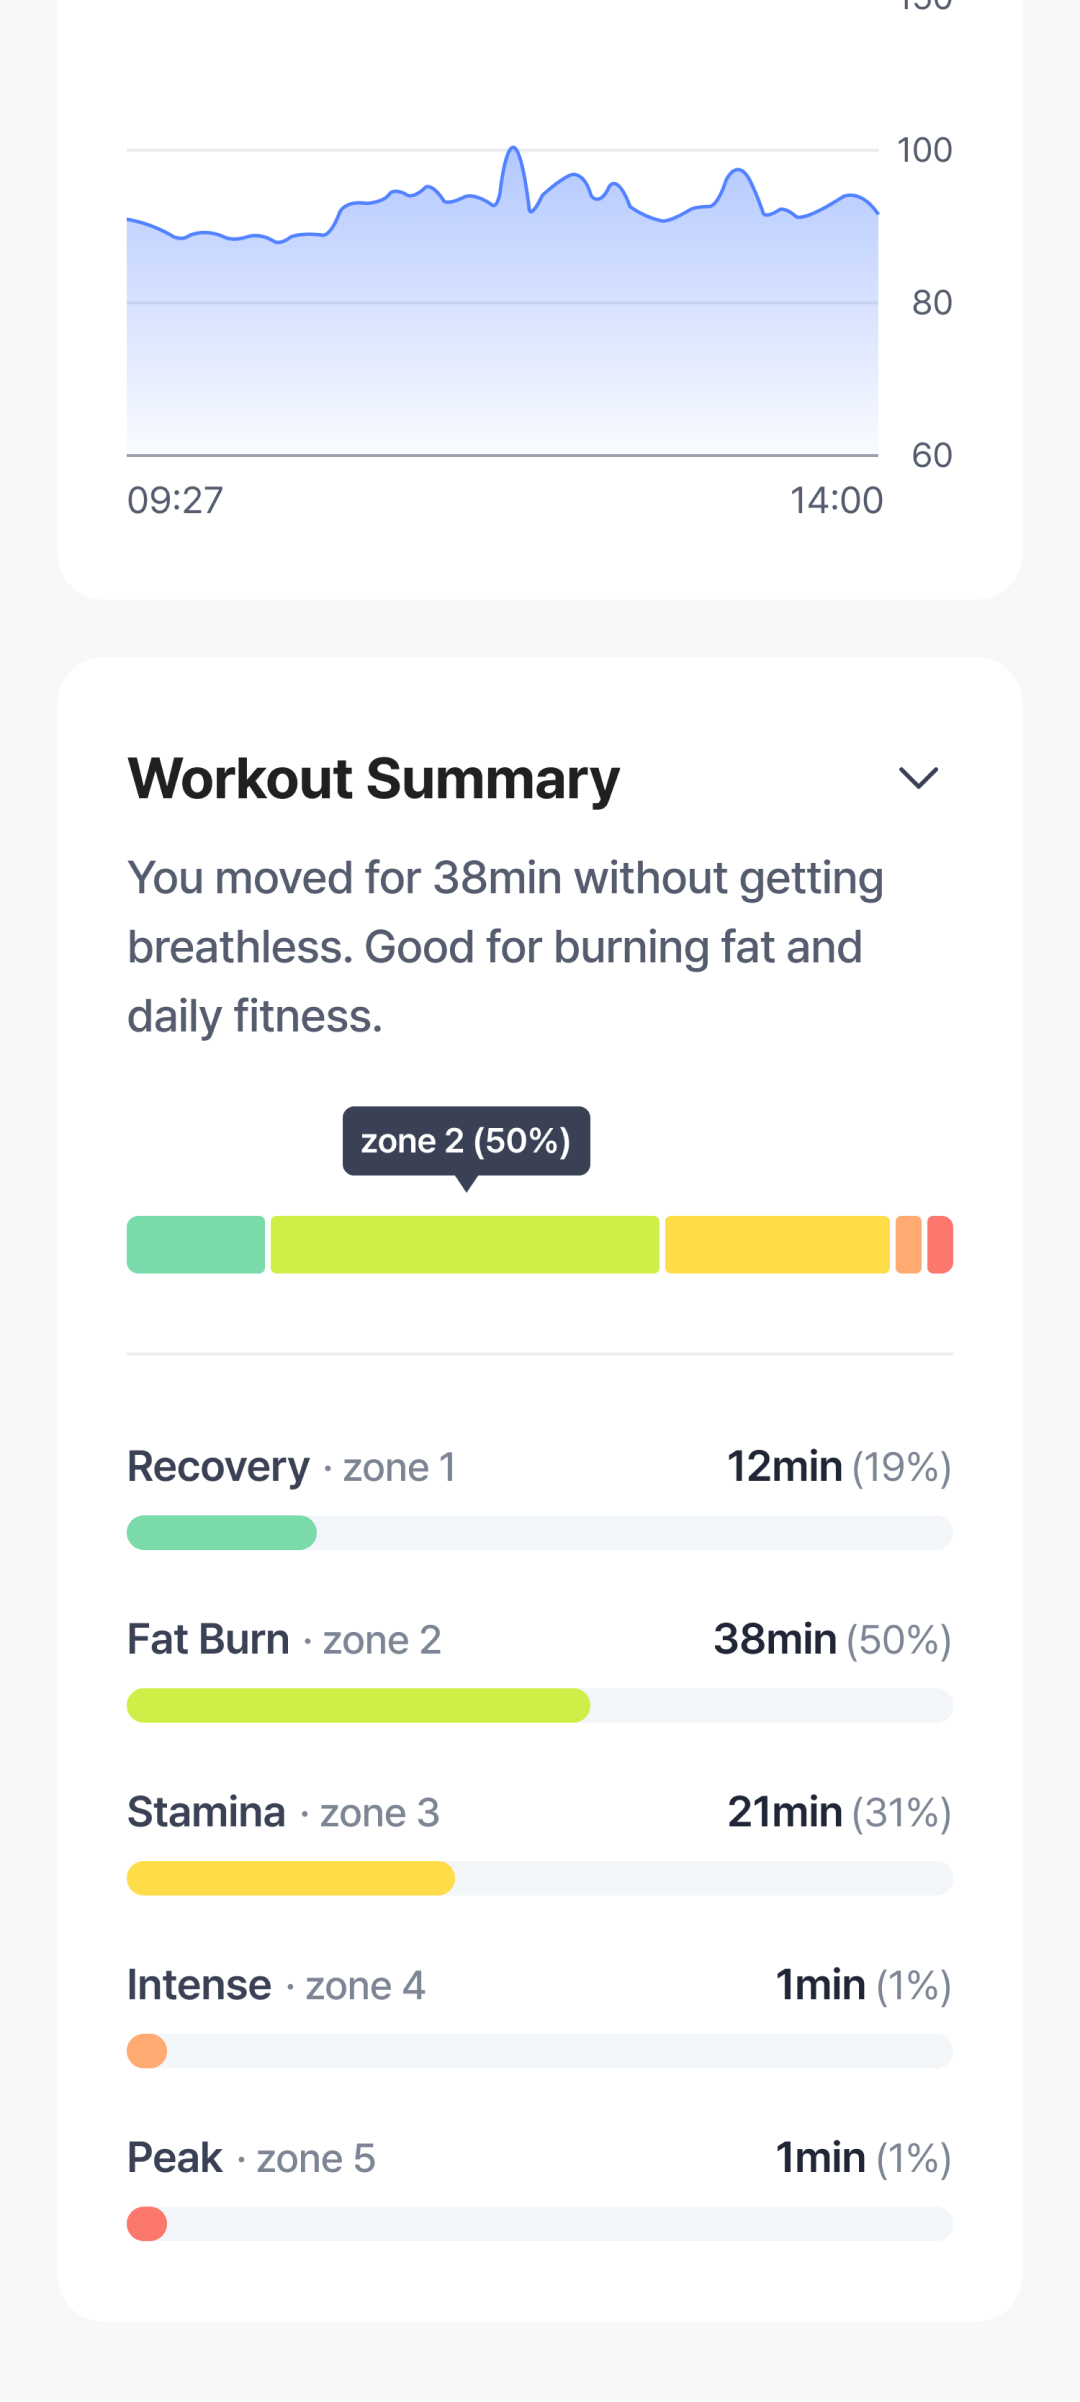Tap the 09:27 start time label

pos(175,500)
